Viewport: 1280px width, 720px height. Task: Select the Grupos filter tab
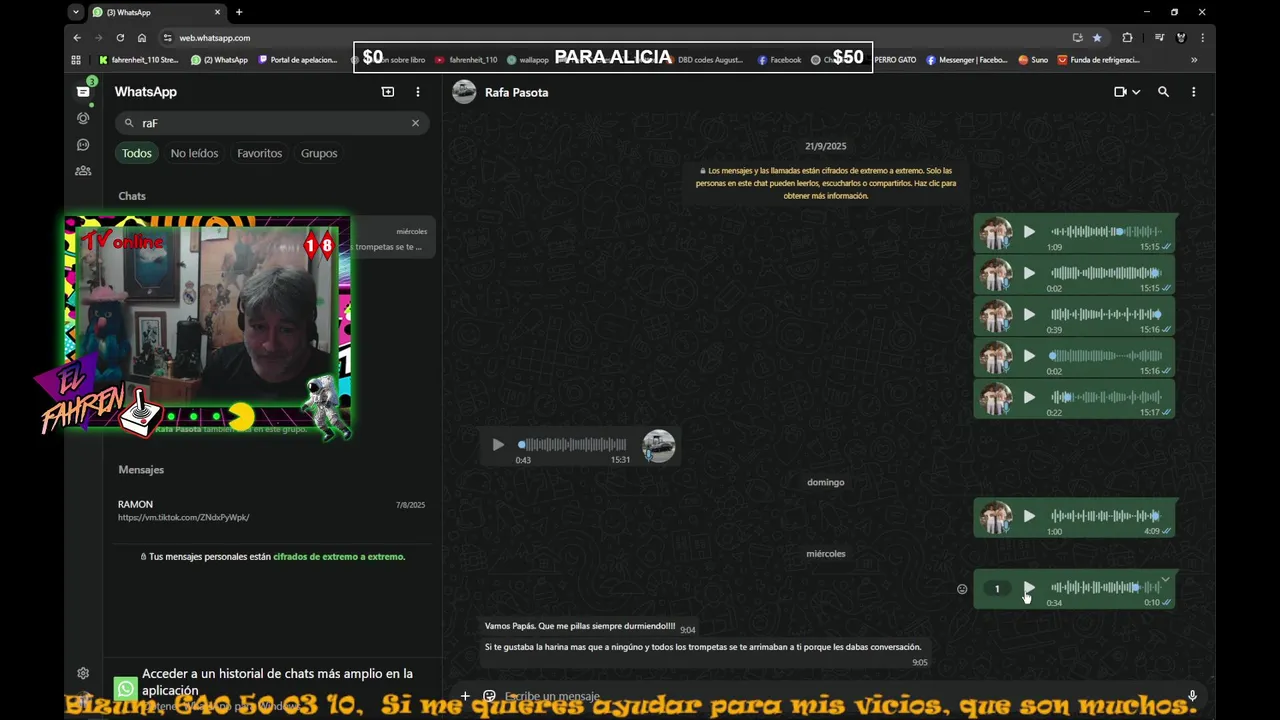[x=319, y=153]
